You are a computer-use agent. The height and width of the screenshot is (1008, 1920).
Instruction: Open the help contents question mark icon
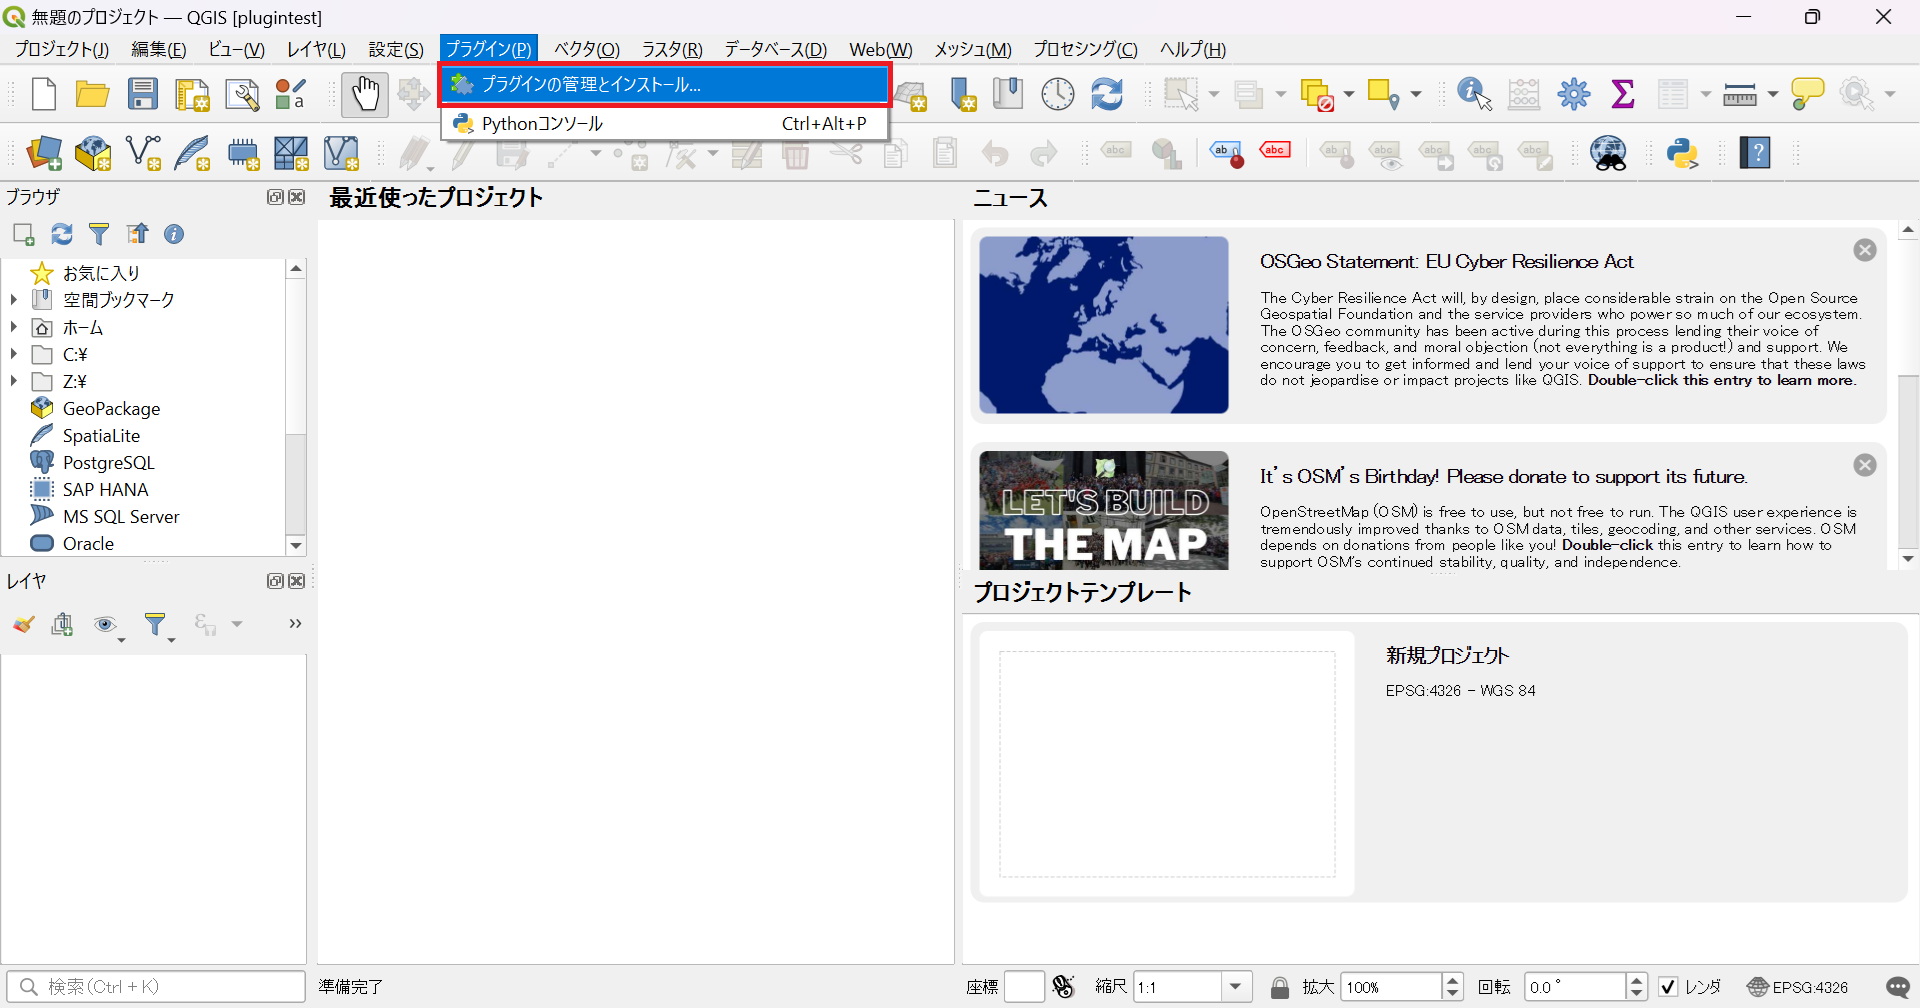pyautogui.click(x=1755, y=153)
